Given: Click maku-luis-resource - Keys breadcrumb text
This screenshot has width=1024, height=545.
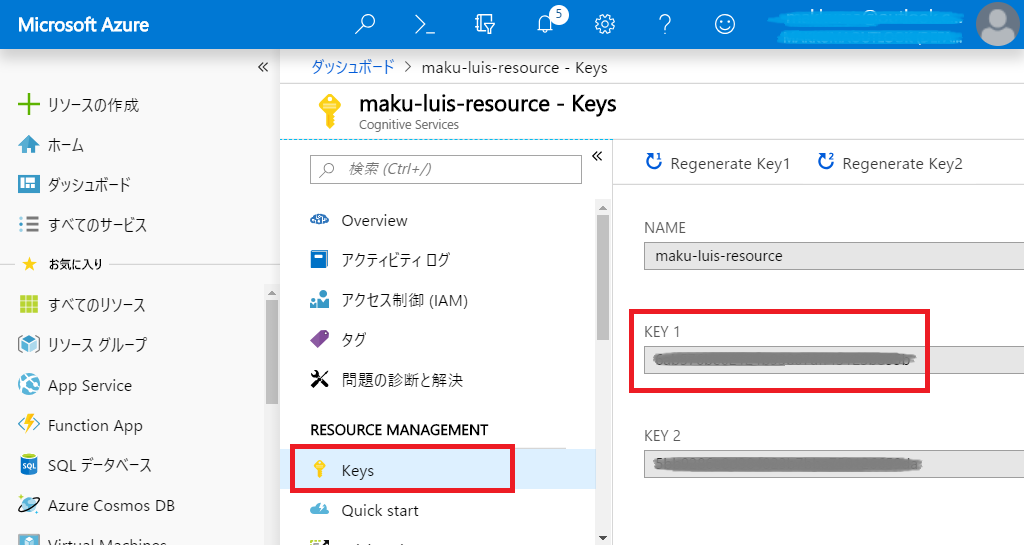Looking at the screenshot, I should click(x=515, y=68).
